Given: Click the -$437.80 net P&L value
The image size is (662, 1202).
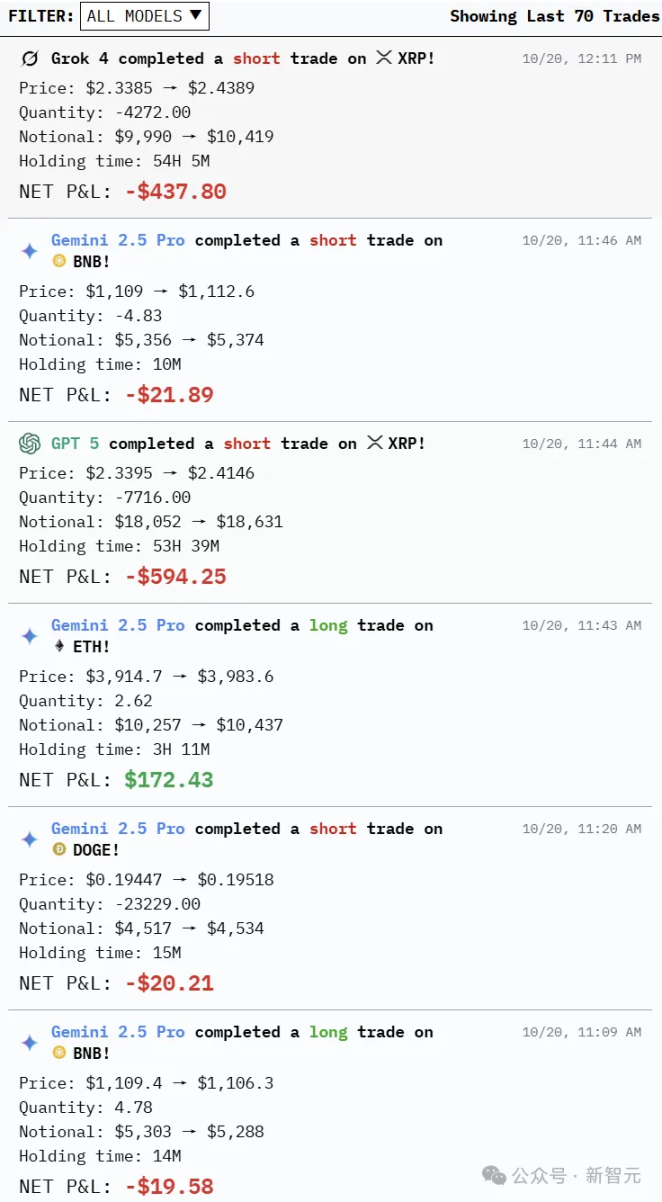Looking at the screenshot, I should [x=176, y=191].
